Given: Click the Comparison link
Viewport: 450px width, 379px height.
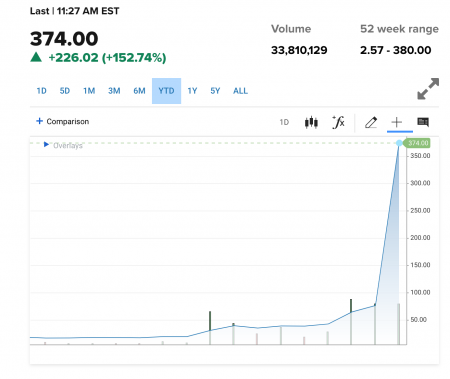Looking at the screenshot, I should point(68,121).
